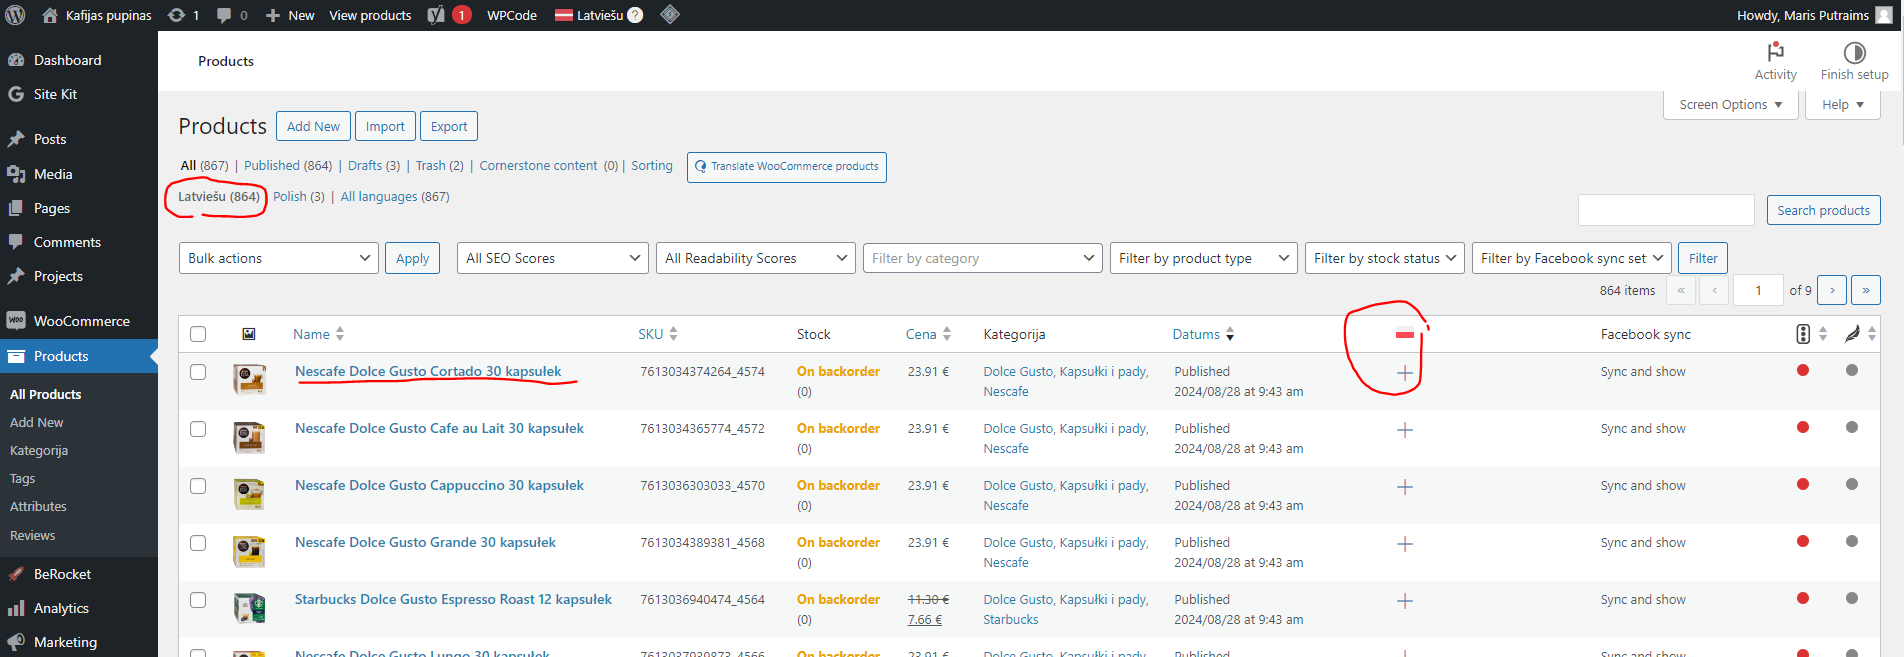This screenshot has width=1904, height=657.
Task: Click the Add New product button
Action: pyautogui.click(x=313, y=126)
